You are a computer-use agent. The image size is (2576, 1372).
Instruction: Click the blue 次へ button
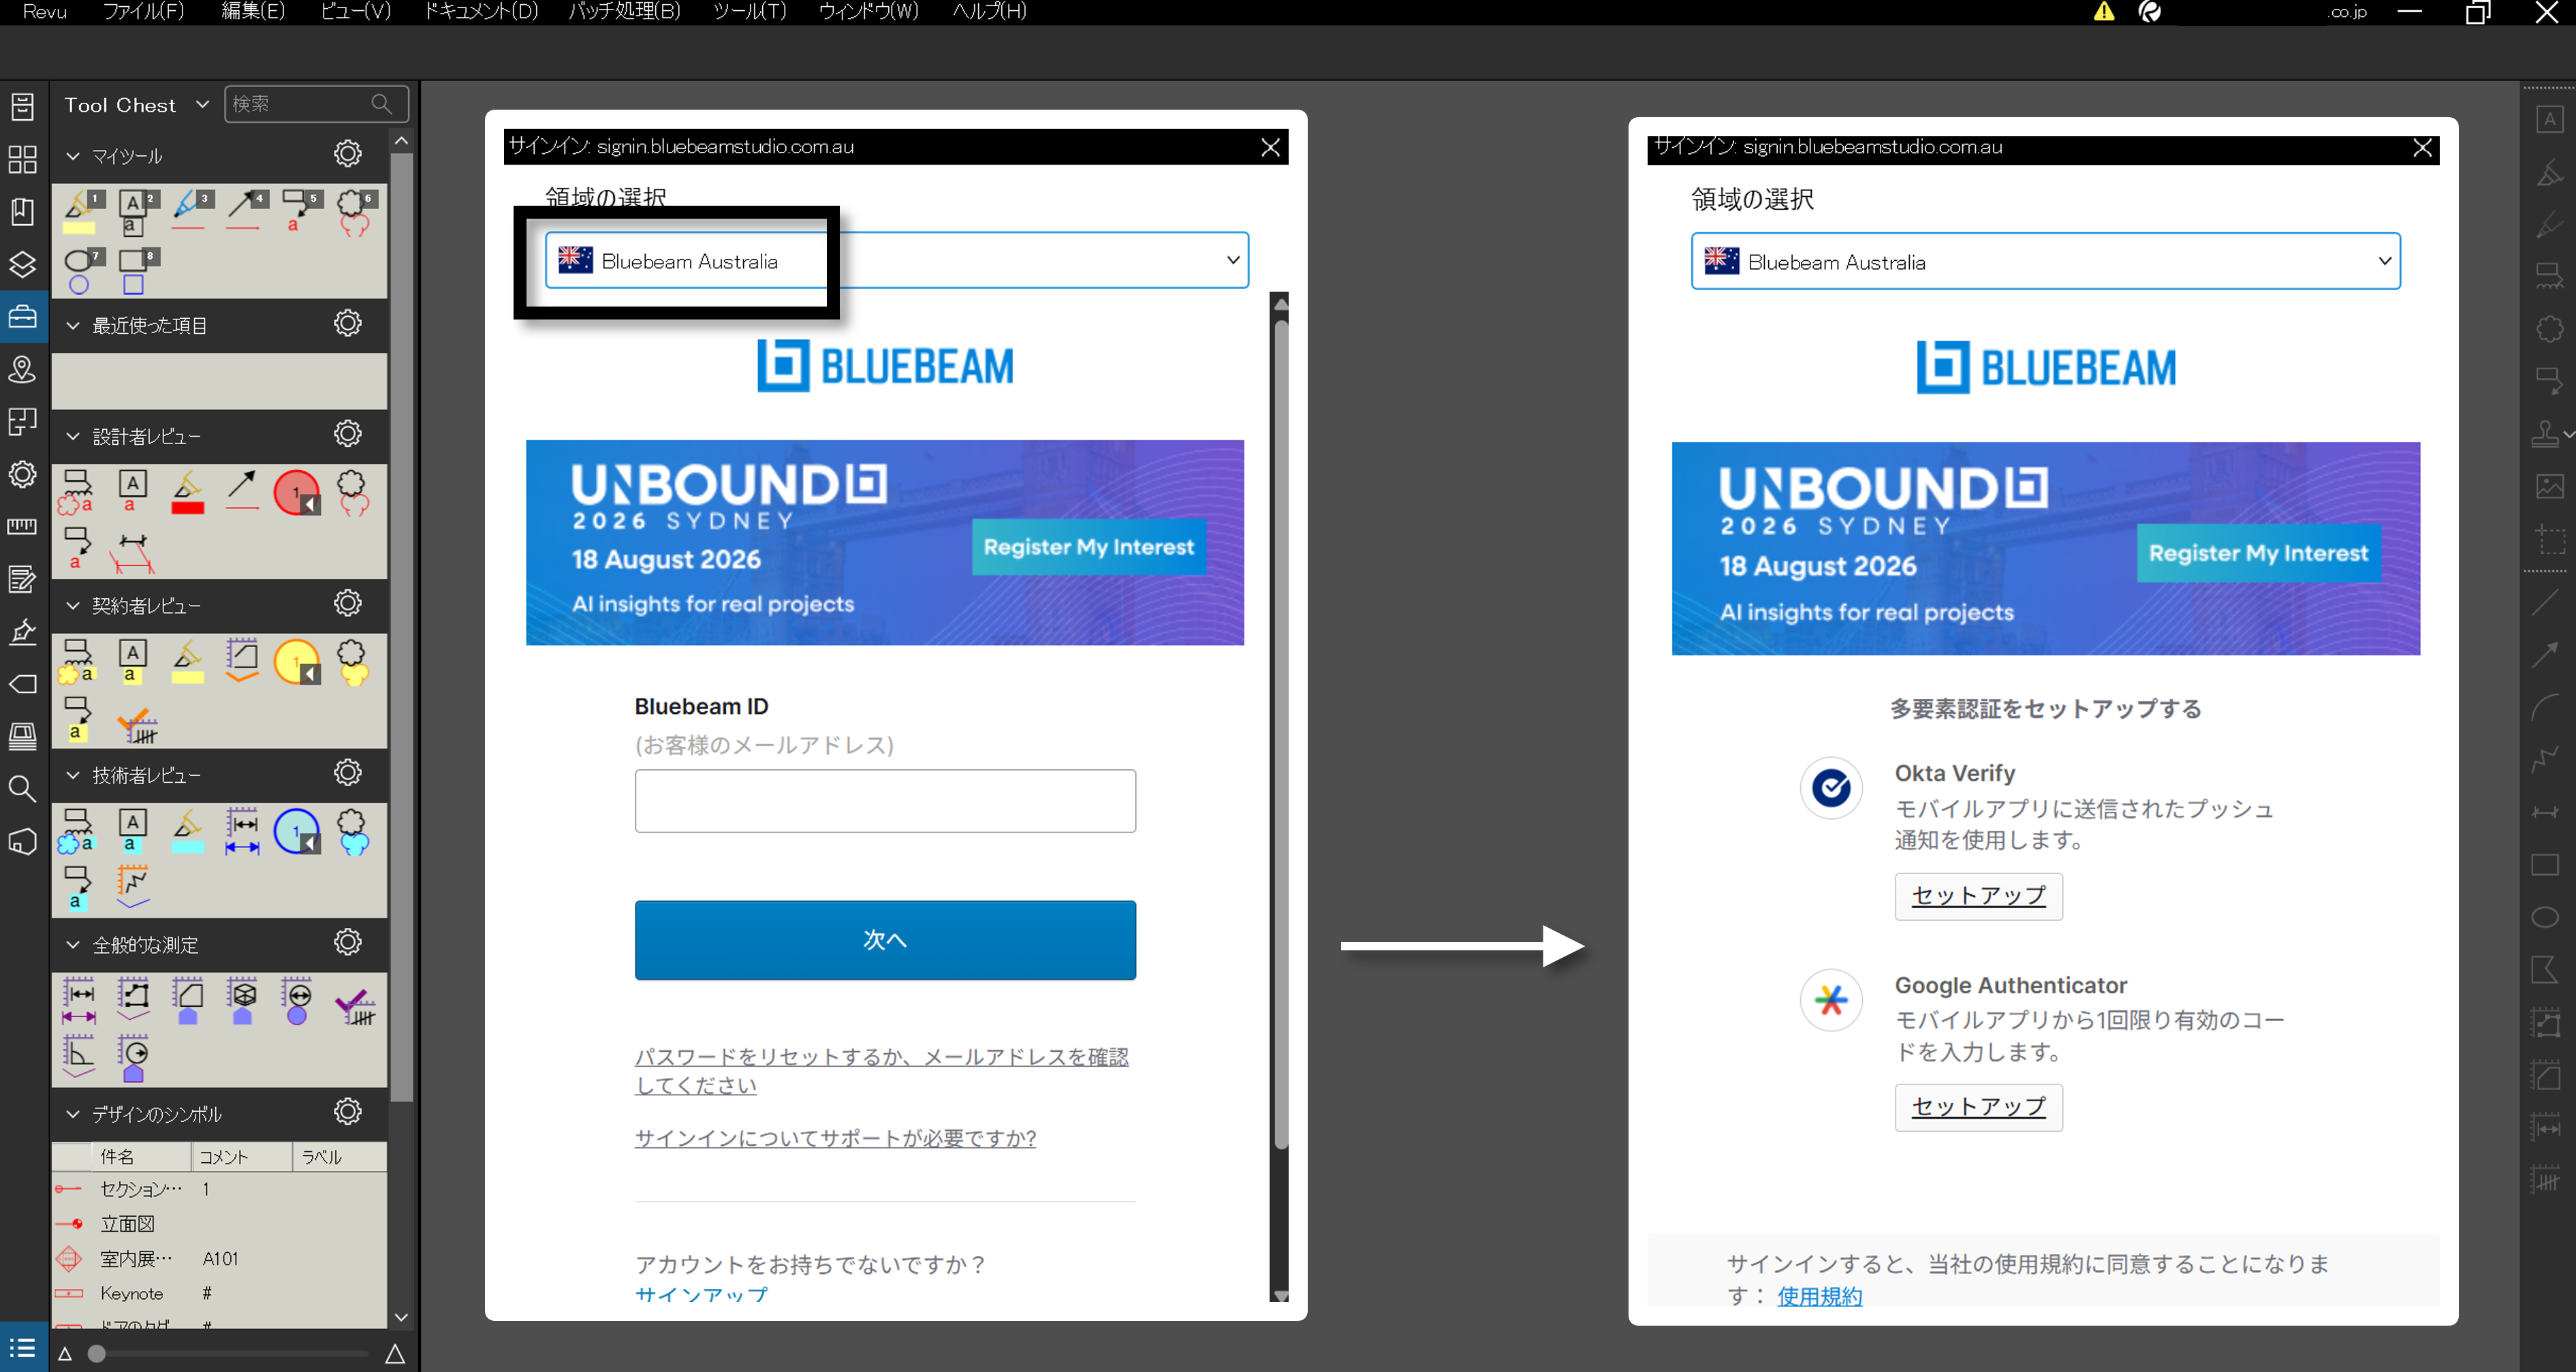point(885,940)
